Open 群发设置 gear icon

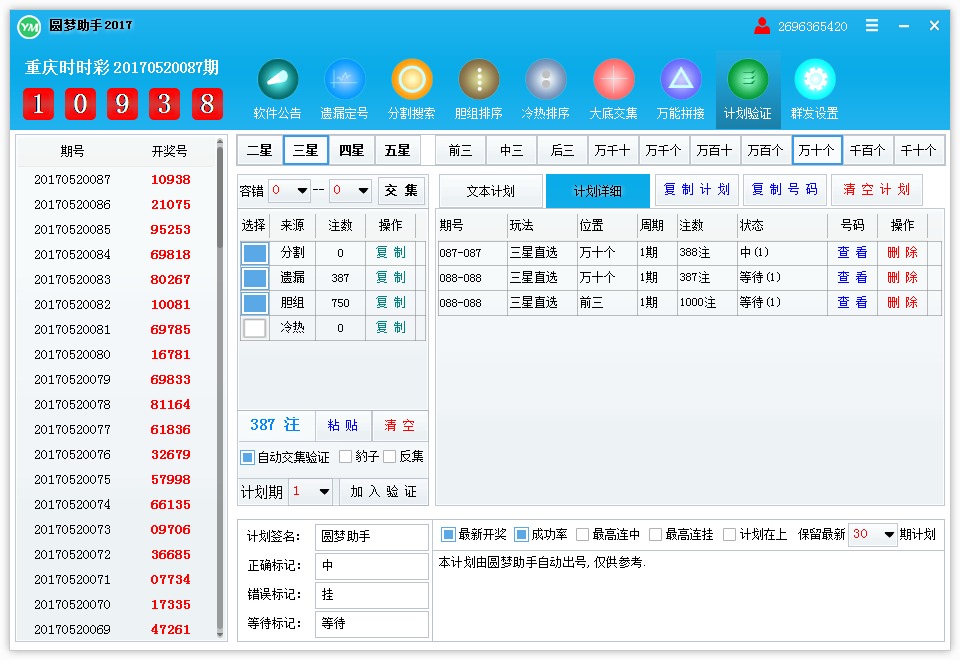click(815, 80)
